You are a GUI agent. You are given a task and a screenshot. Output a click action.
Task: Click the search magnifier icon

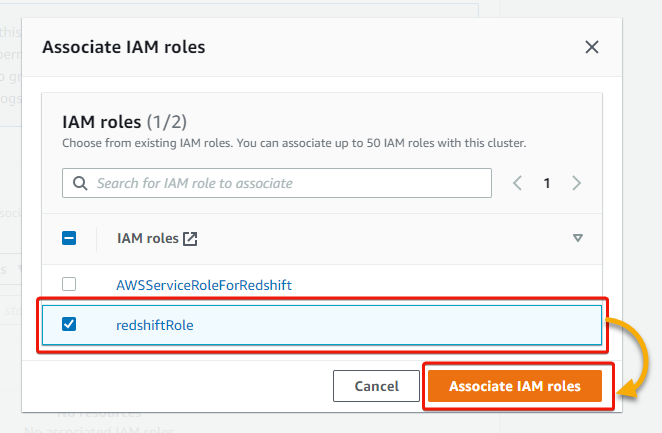tap(80, 183)
